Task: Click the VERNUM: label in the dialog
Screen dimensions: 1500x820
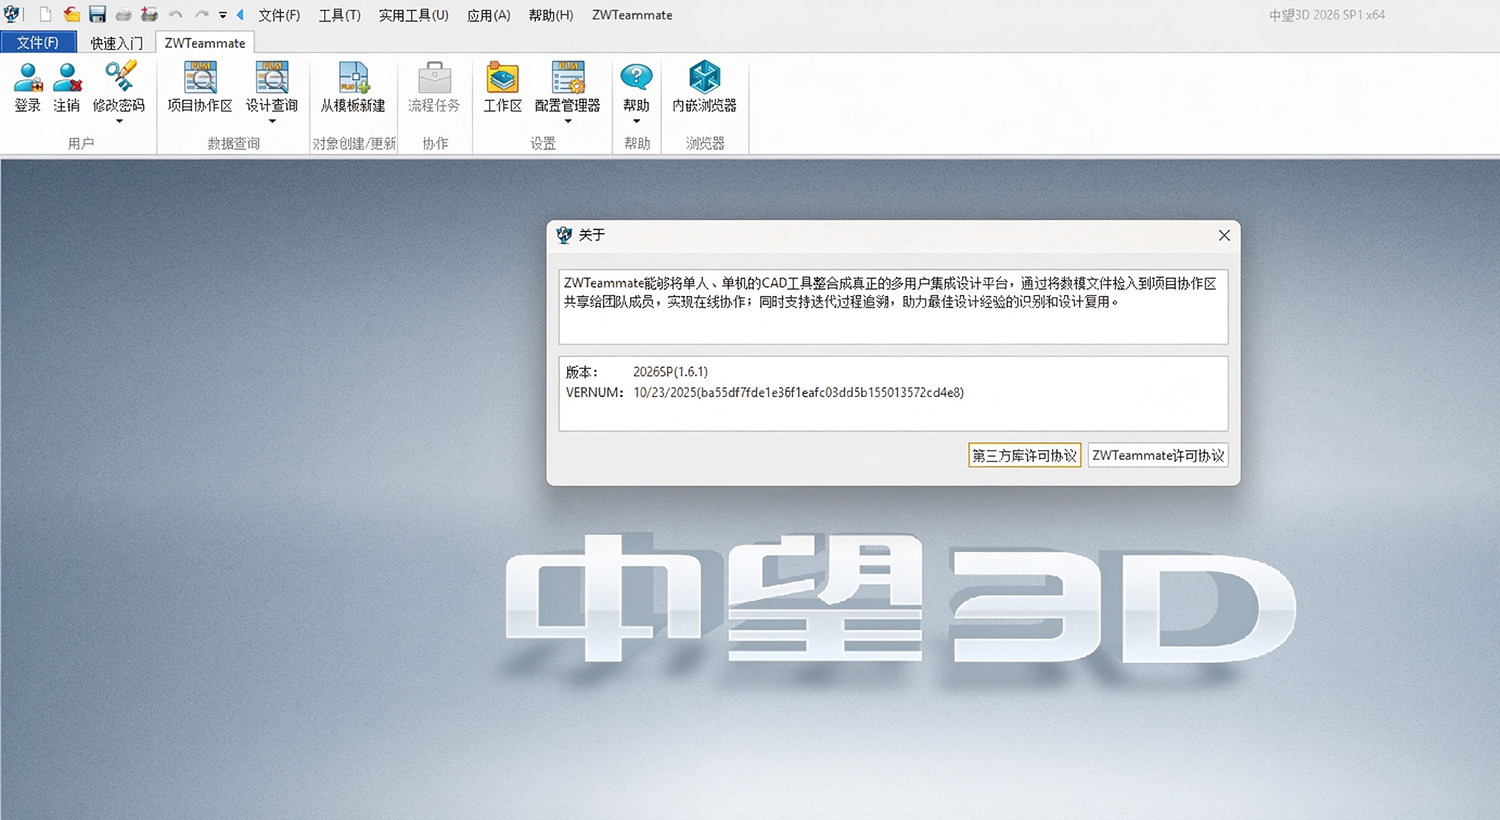Action: click(x=595, y=393)
